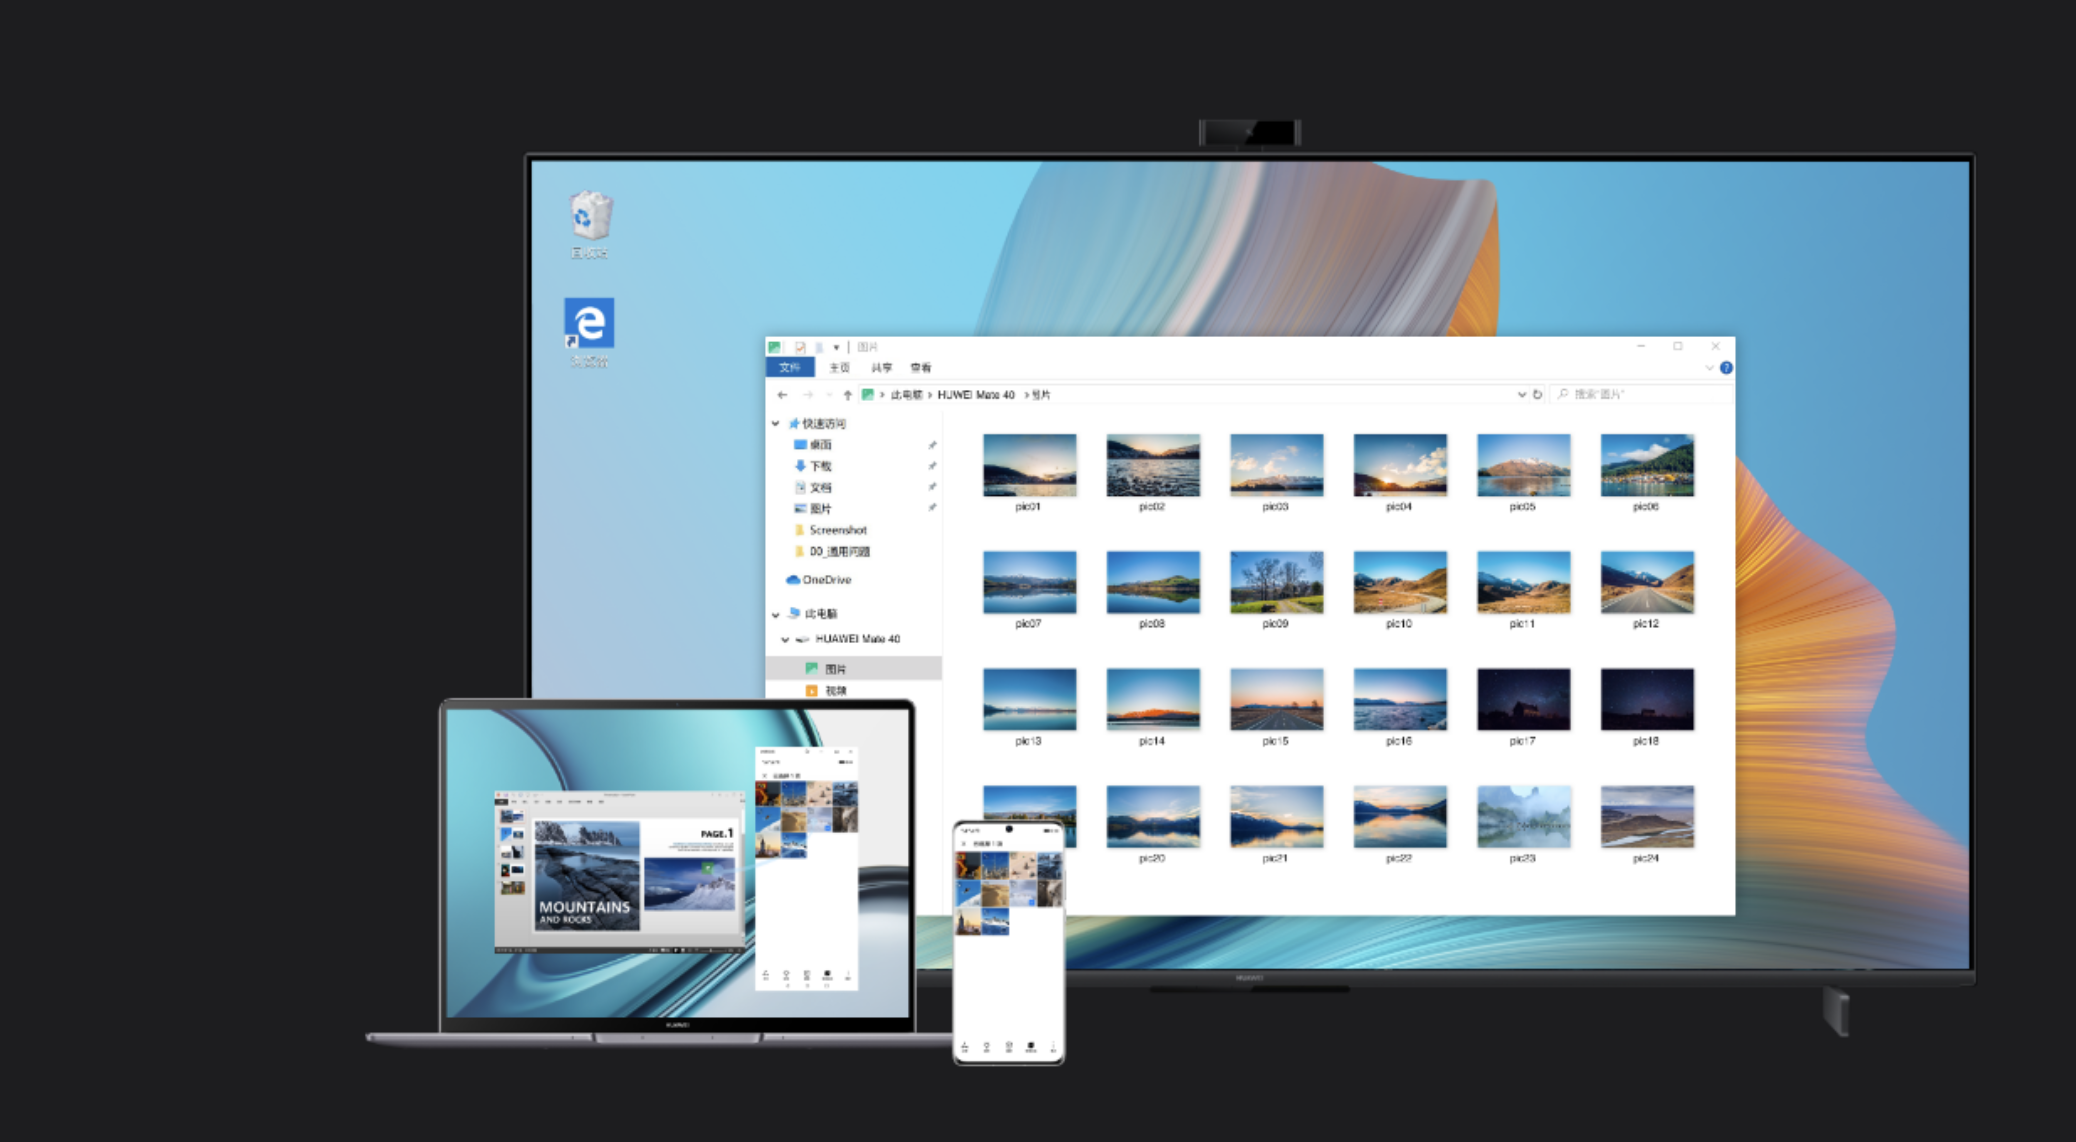Click the search pictures box in Explorer
2076x1142 pixels.
point(1641,394)
